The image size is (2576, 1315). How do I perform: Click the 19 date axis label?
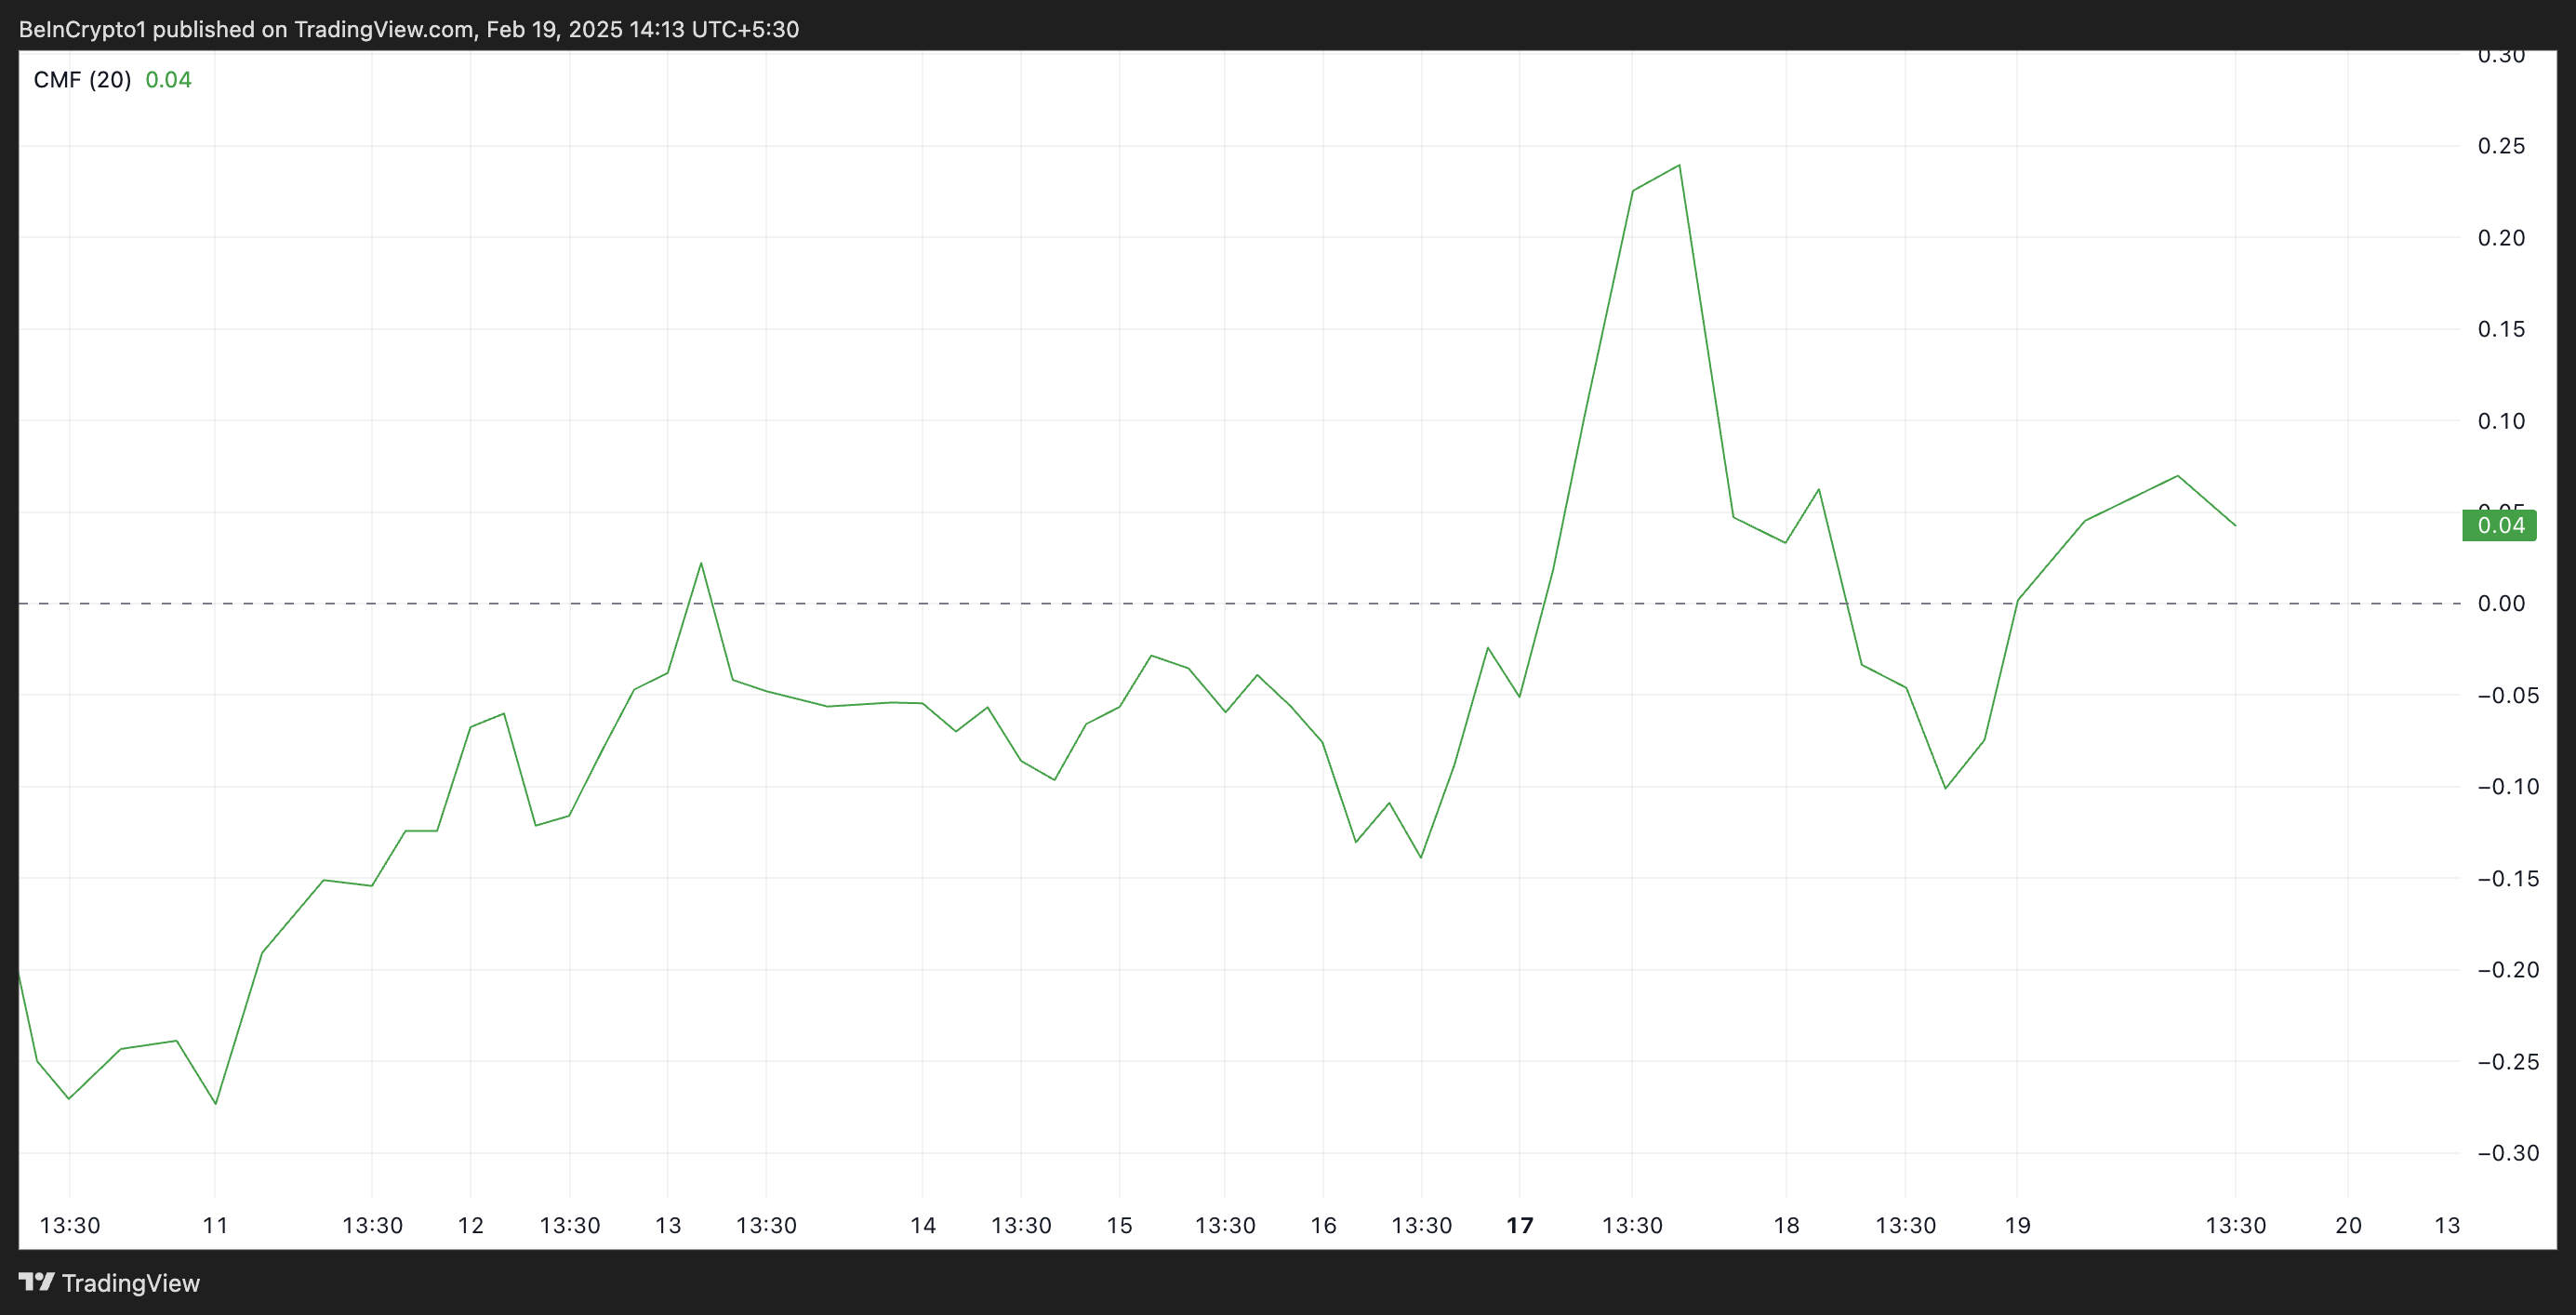(x=2017, y=1225)
